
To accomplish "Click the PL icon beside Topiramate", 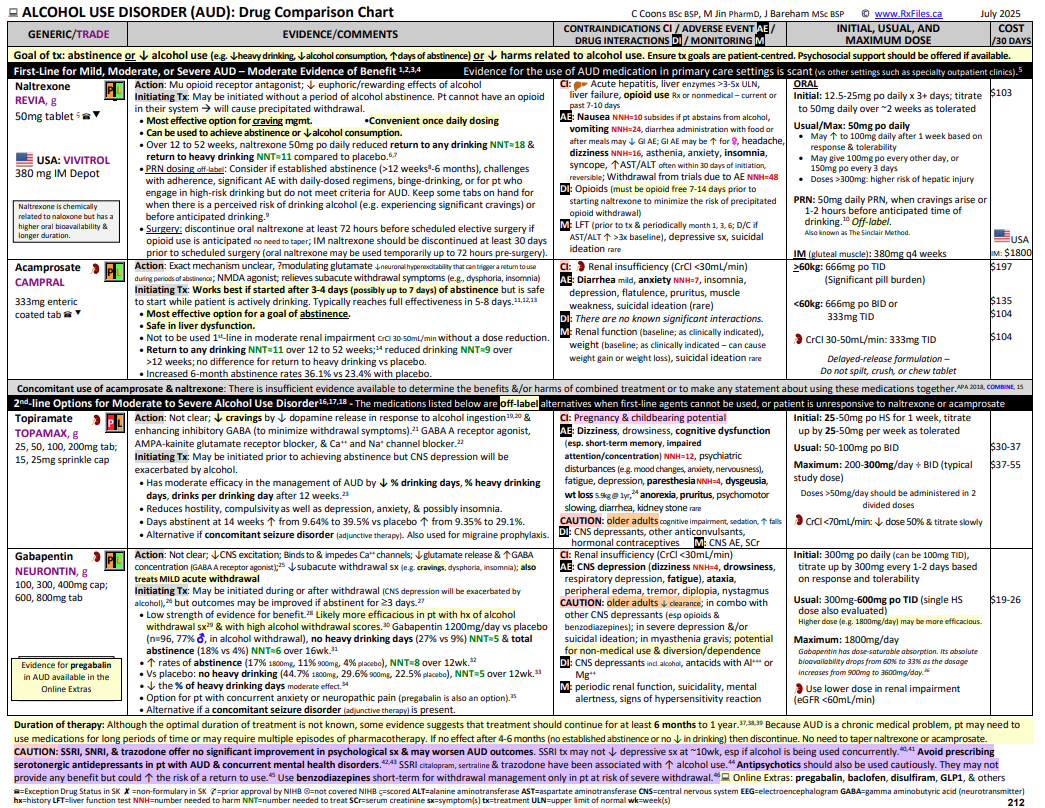I will pyautogui.click(x=115, y=422).
